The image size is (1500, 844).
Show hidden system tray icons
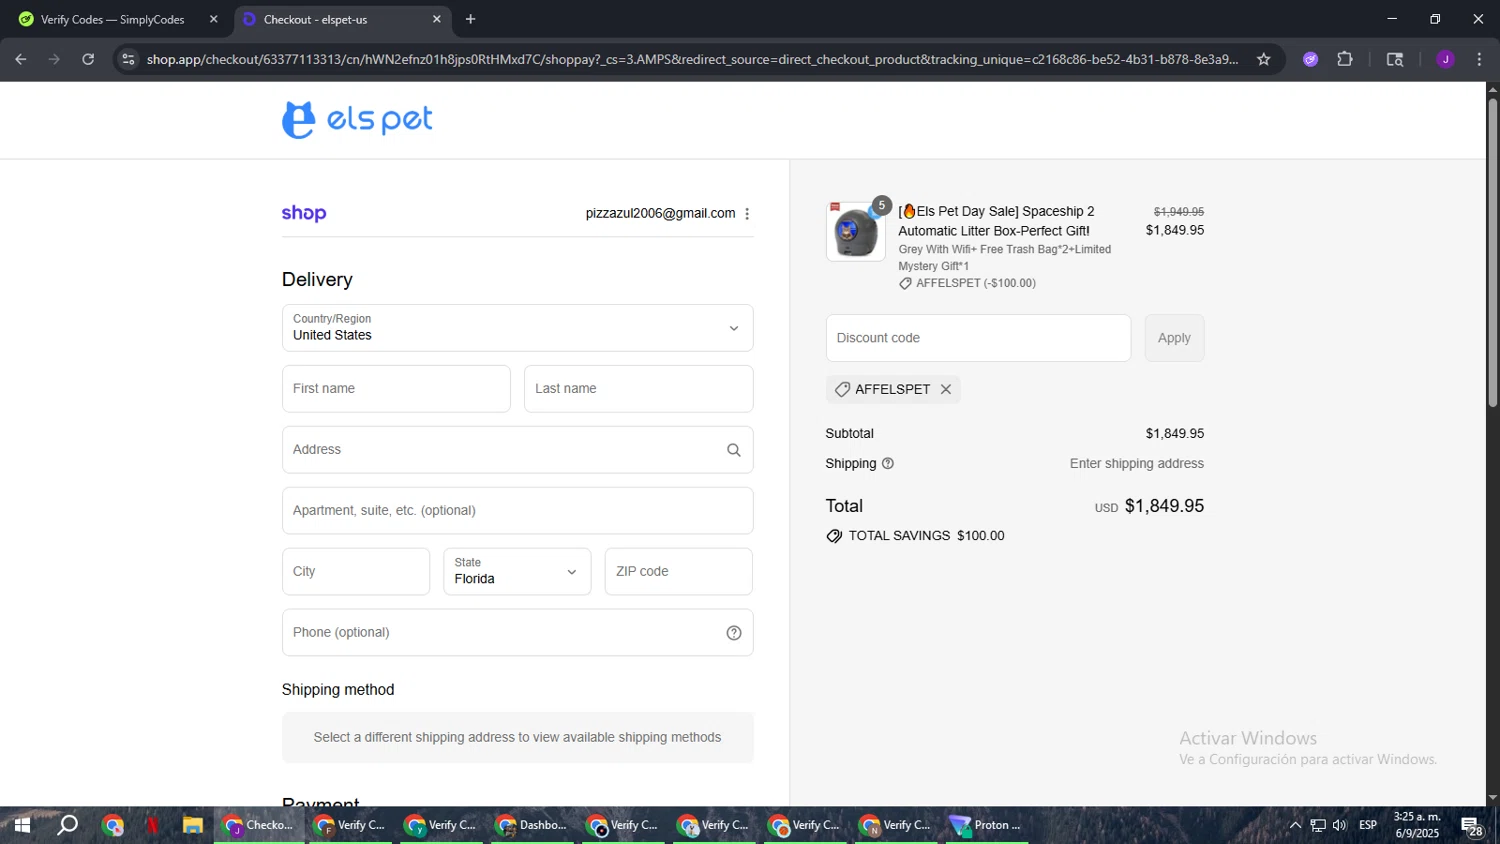click(x=1295, y=825)
